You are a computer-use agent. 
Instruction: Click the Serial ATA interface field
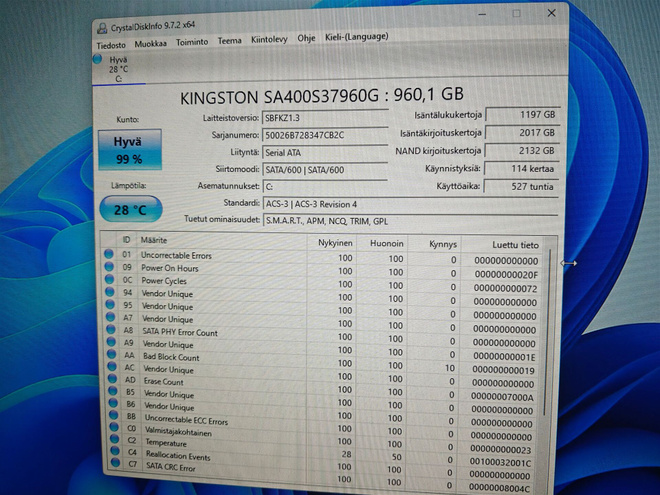325,152
